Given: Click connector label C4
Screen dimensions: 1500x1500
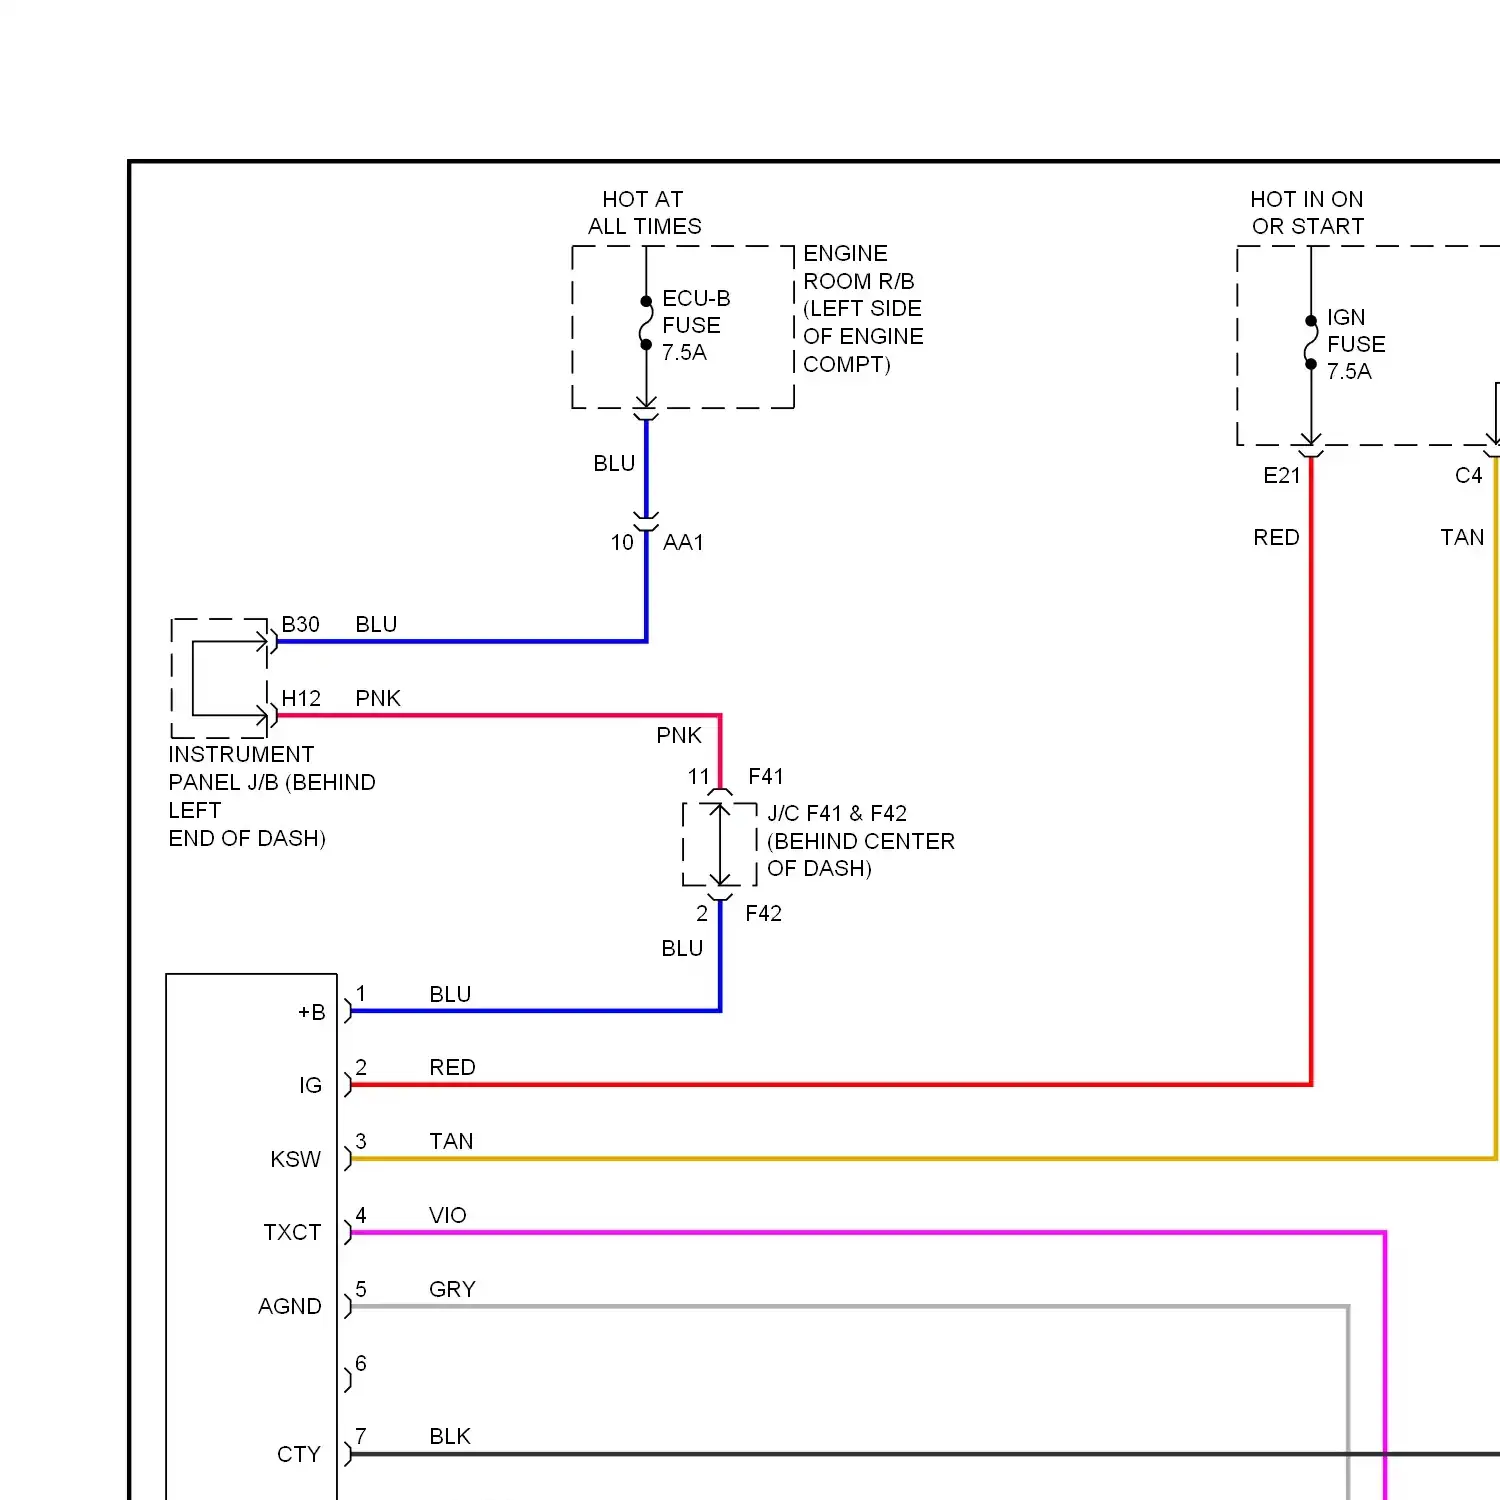Looking at the screenshot, I should (1468, 476).
